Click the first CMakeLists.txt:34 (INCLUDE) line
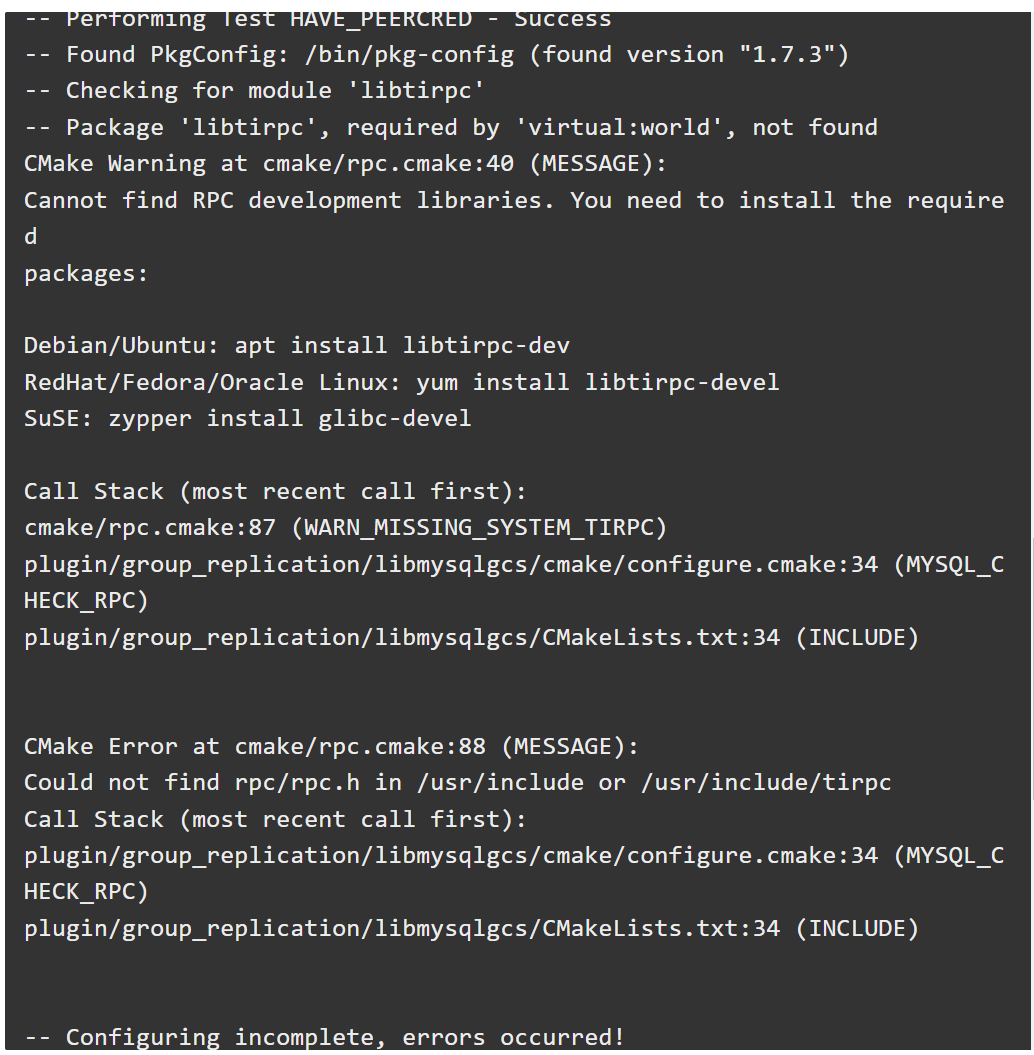 [x=472, y=637]
